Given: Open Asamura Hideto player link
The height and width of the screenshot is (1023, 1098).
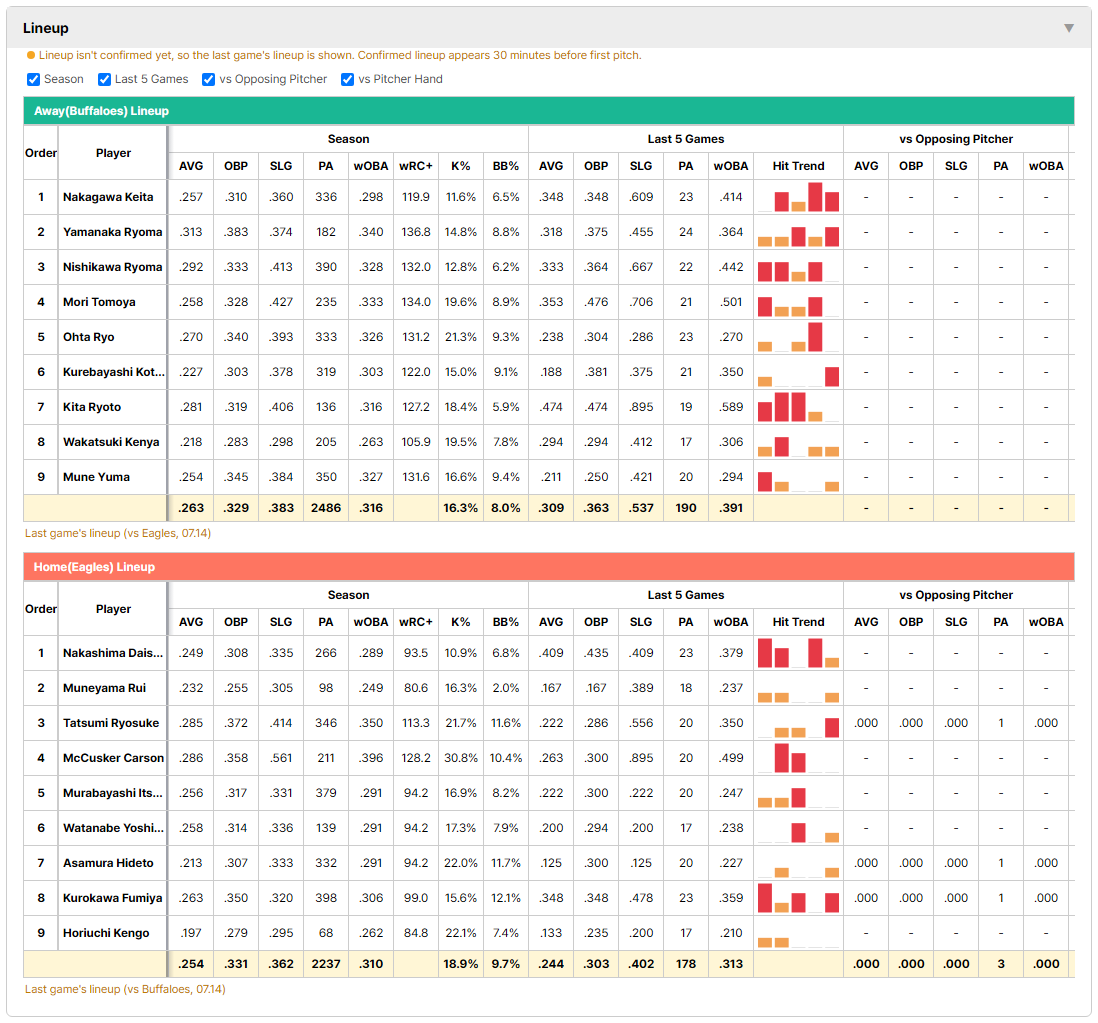Looking at the screenshot, I should tap(109, 863).
